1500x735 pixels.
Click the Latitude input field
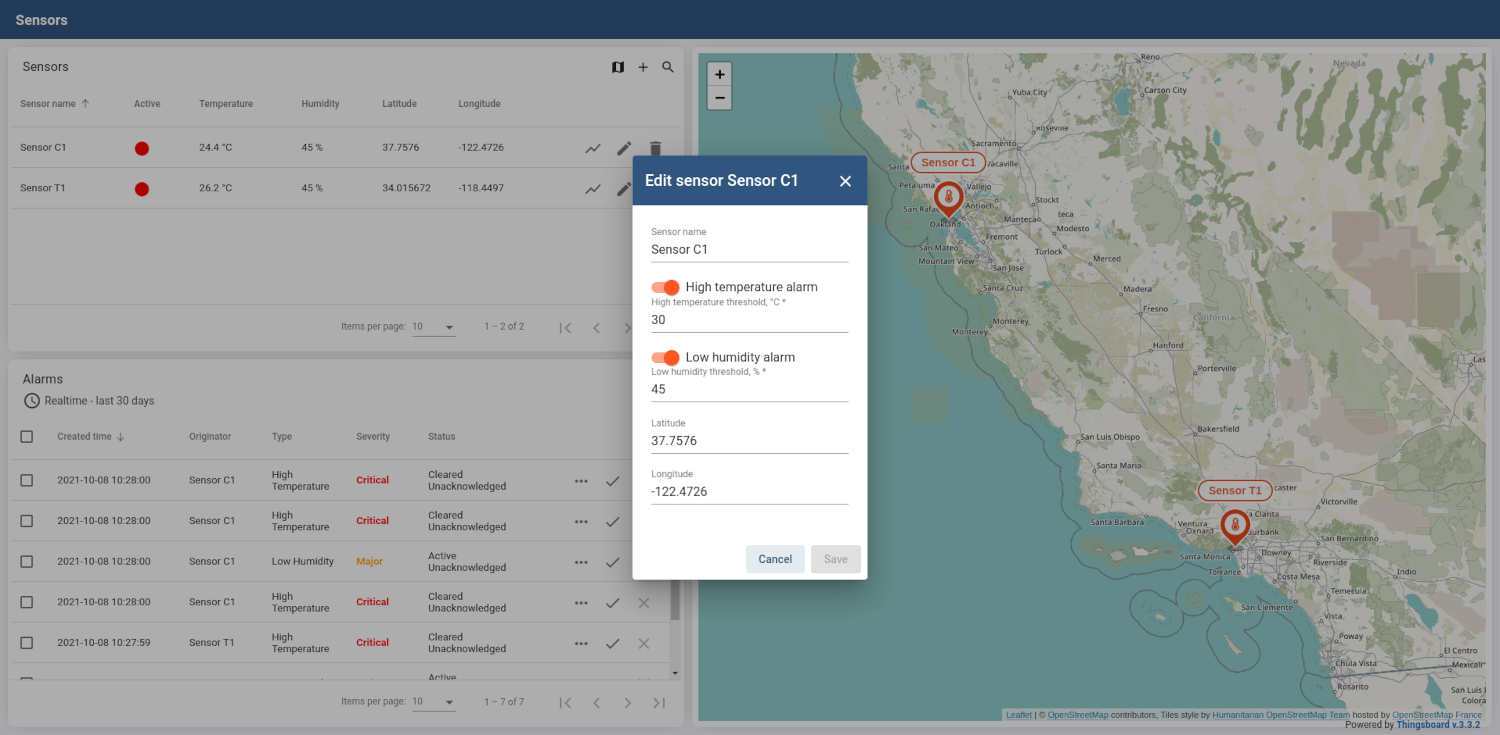click(749, 441)
